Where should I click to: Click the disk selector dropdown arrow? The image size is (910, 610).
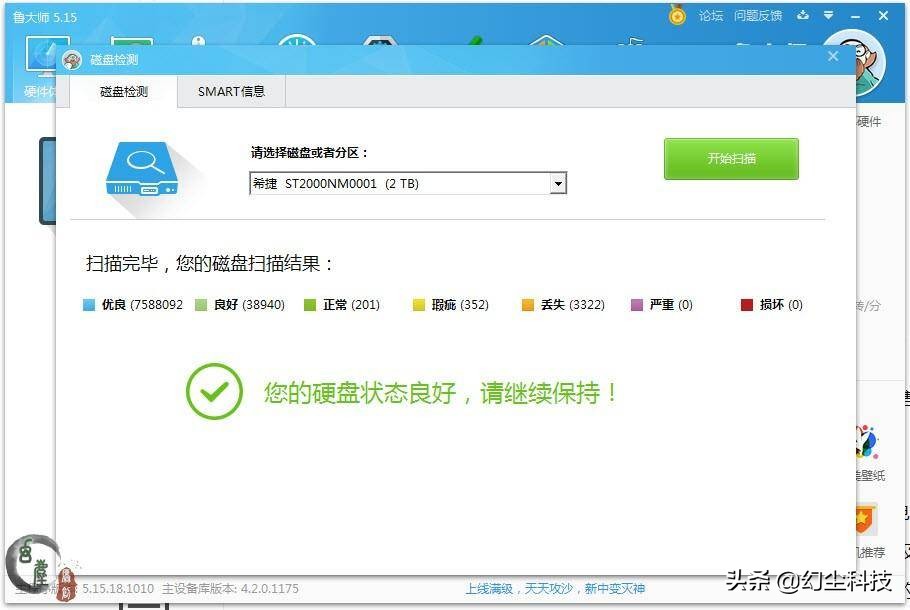coord(558,183)
